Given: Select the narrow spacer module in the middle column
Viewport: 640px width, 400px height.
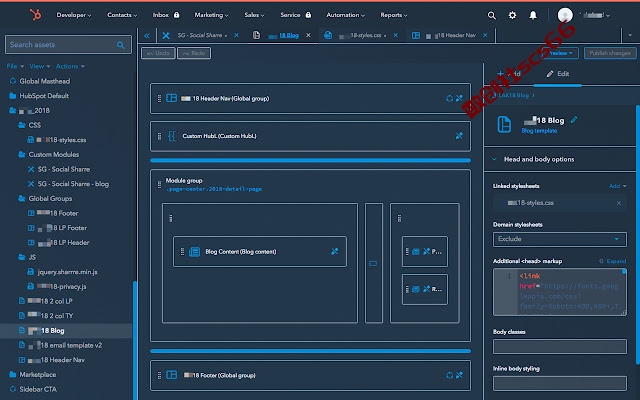Looking at the screenshot, I should (373, 263).
